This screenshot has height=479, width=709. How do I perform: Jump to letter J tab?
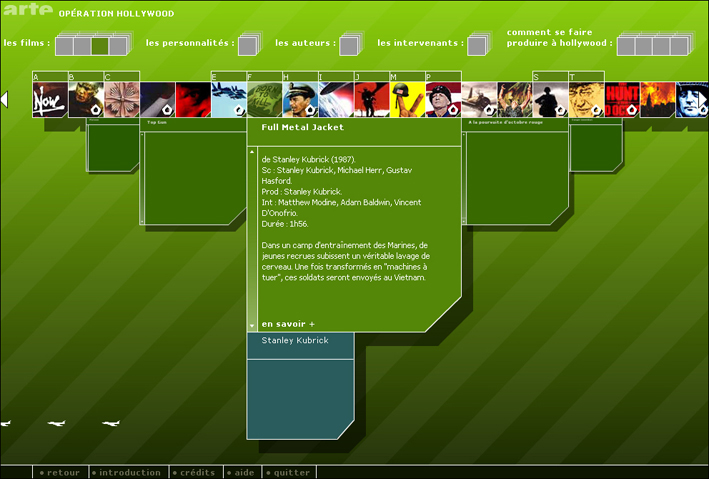pyautogui.click(x=372, y=76)
